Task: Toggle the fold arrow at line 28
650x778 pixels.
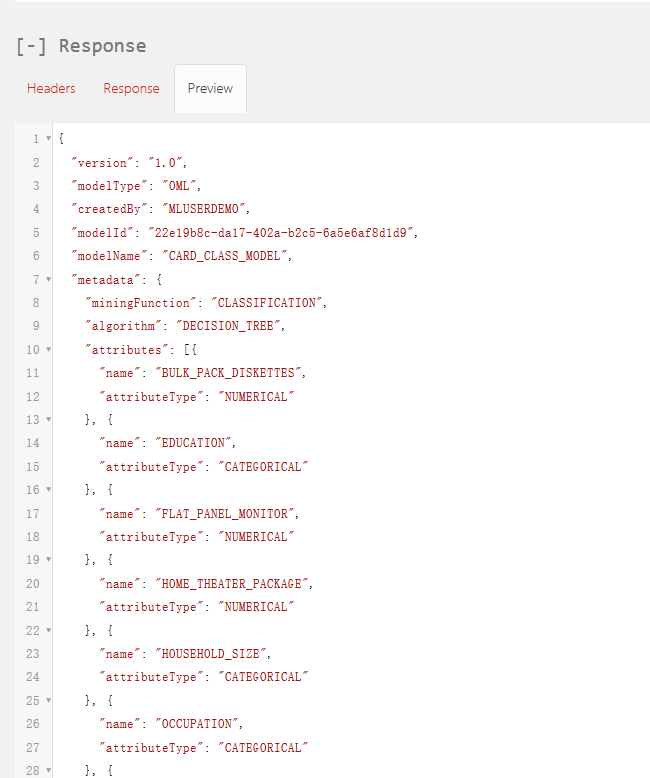Action: click(x=49, y=771)
